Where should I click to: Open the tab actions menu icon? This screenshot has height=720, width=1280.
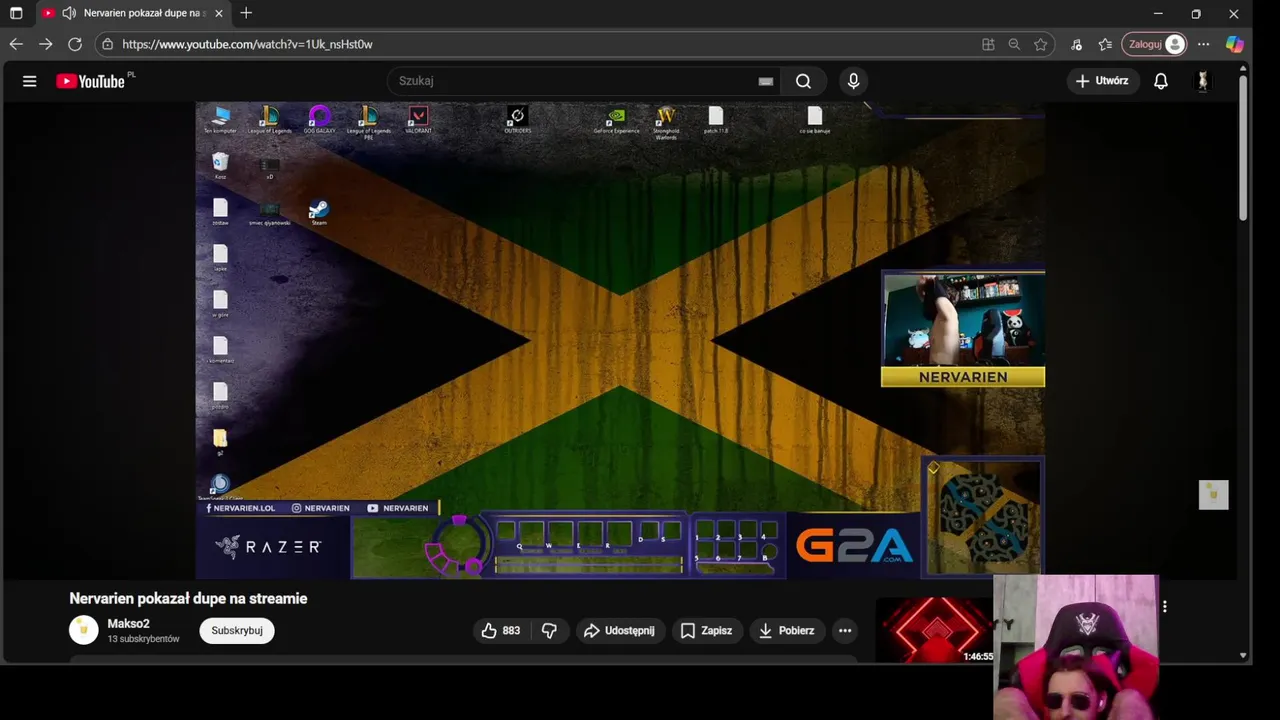tap(16, 13)
